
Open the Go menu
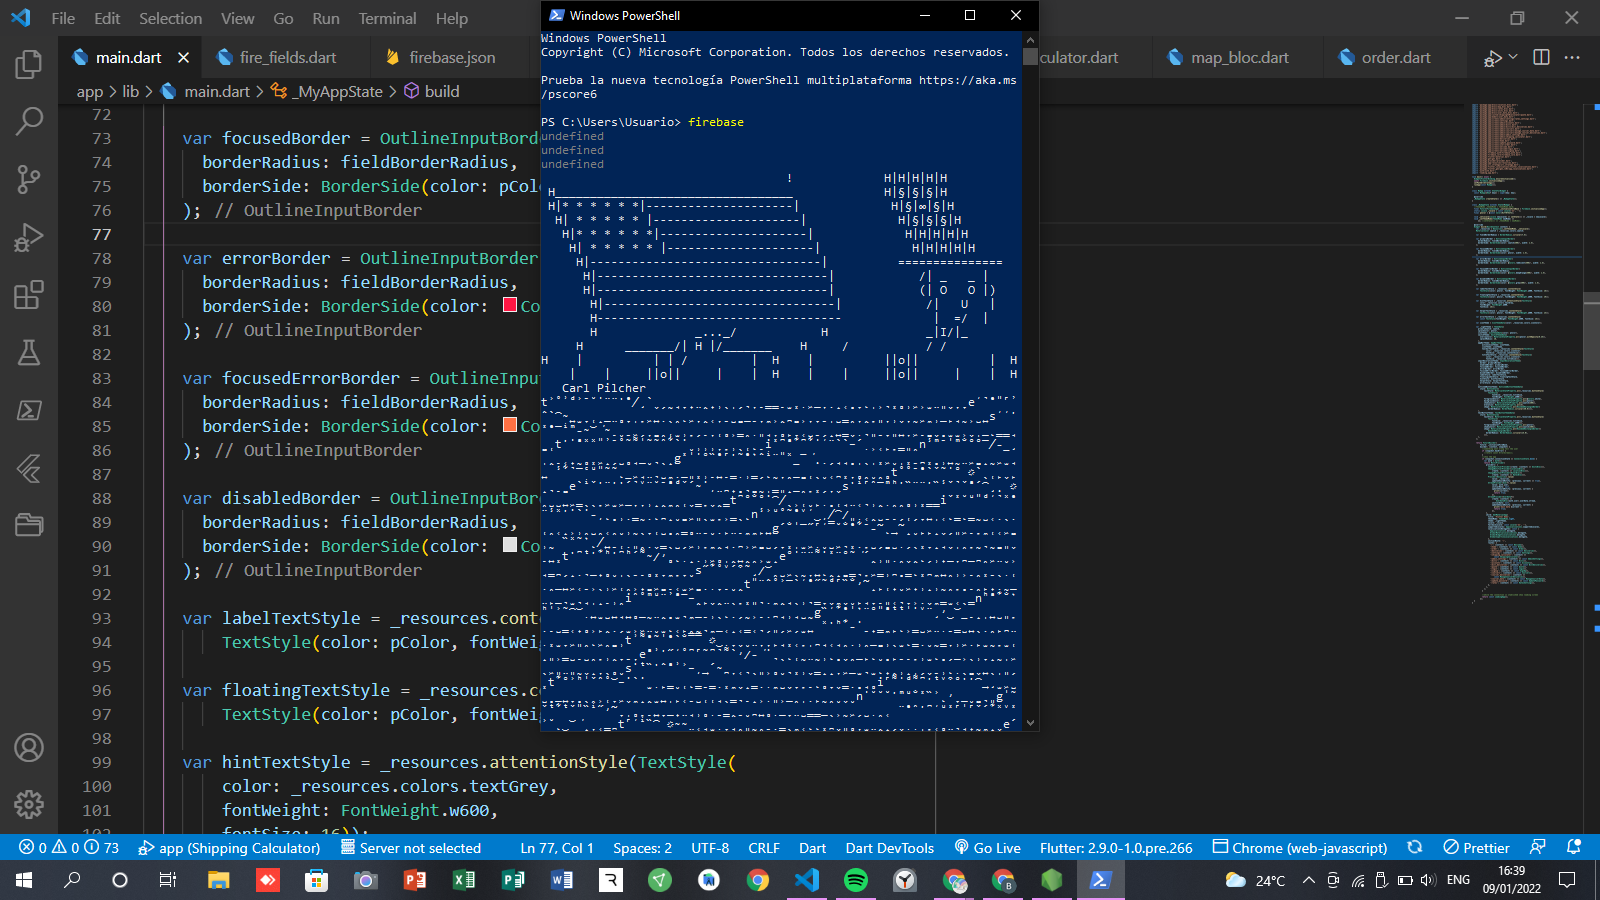pyautogui.click(x=283, y=18)
